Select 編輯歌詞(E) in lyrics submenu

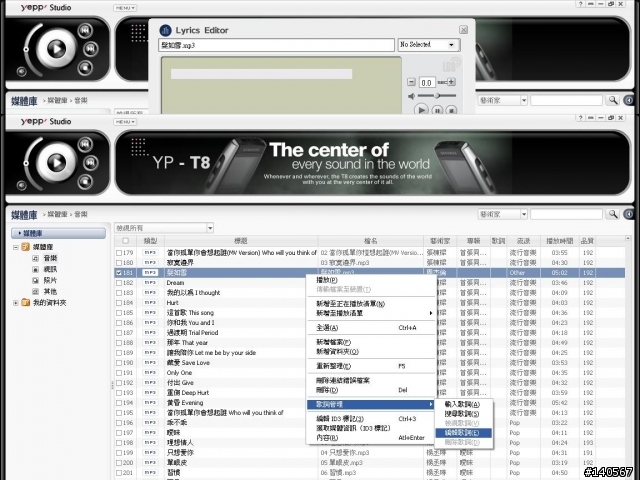[463, 433]
